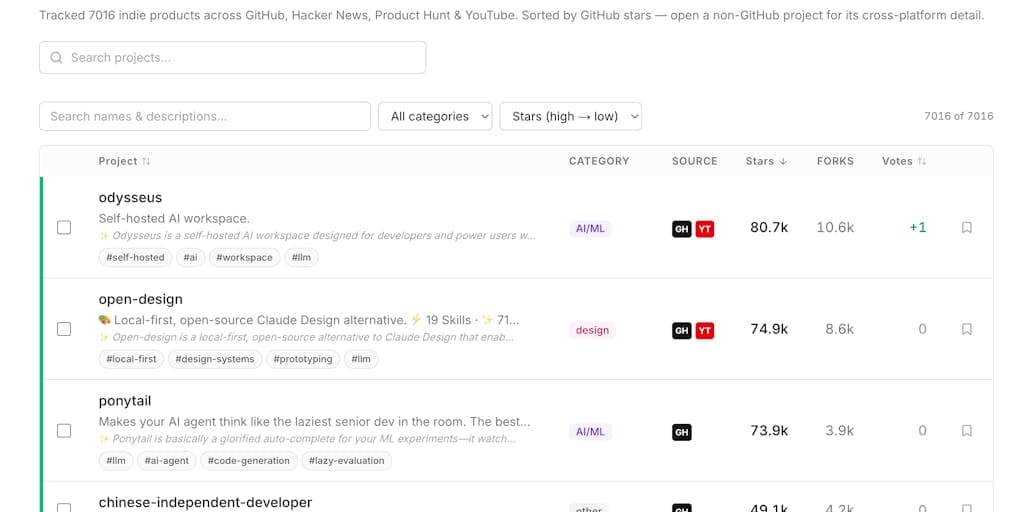Click the GH source icon for open-design
Image resolution: width=1024 pixels, height=512 pixels.
[x=682, y=331]
